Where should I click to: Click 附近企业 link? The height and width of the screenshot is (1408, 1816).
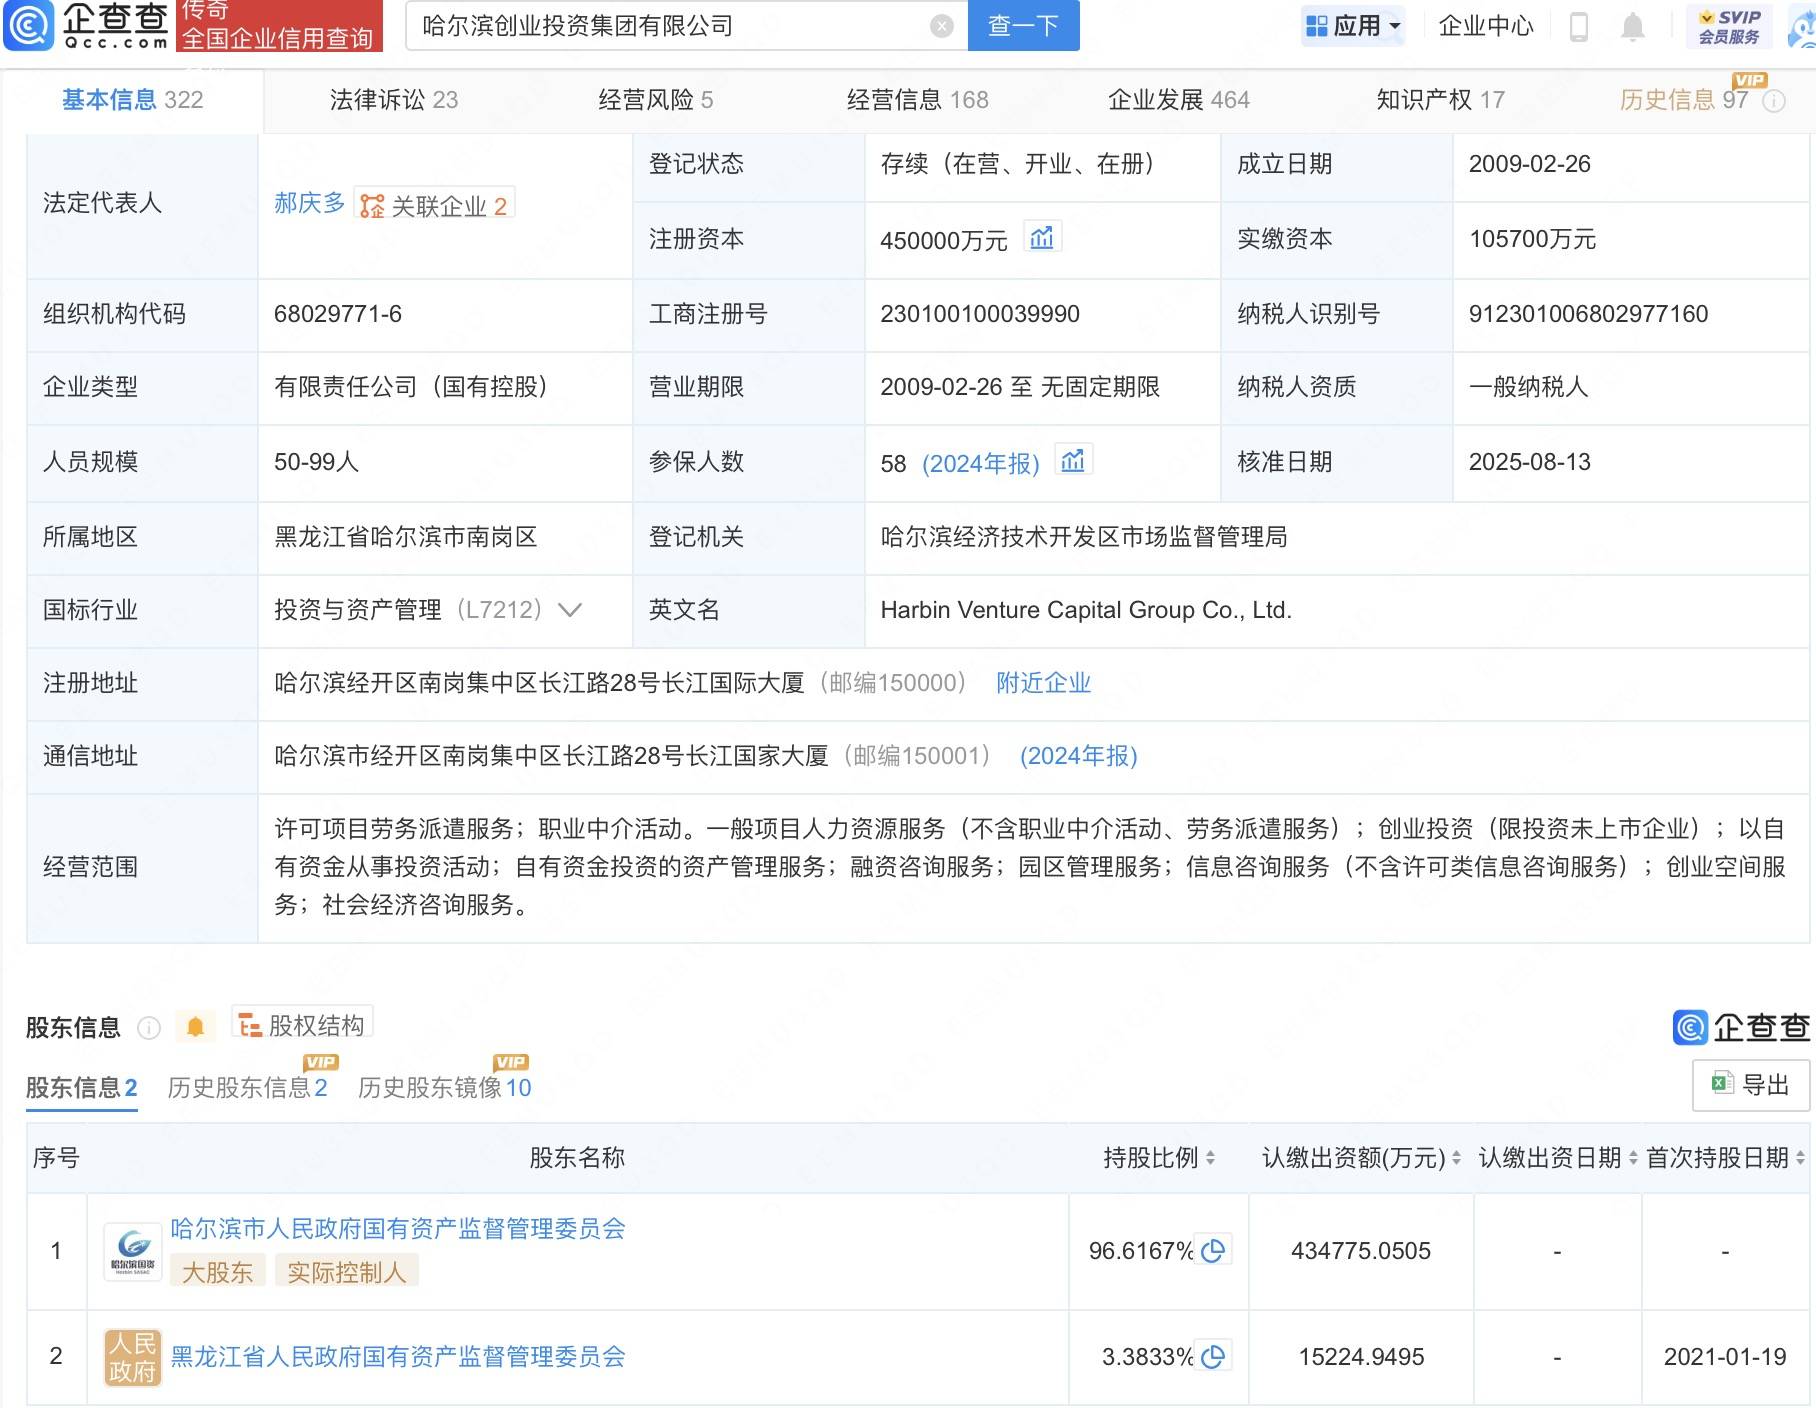[1043, 683]
